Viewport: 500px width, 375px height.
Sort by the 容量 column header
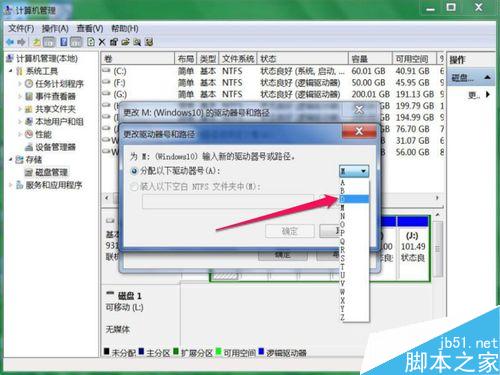click(370, 59)
